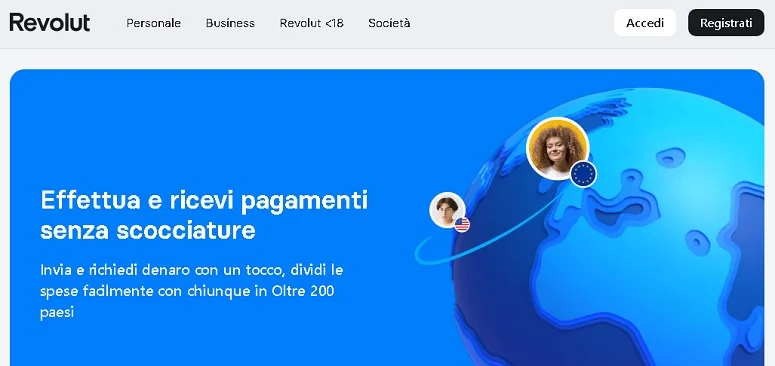This screenshot has height=366, width=775.
Task: Click the headline "Effettua e ricevi pagamenti"
Action: click(x=204, y=201)
